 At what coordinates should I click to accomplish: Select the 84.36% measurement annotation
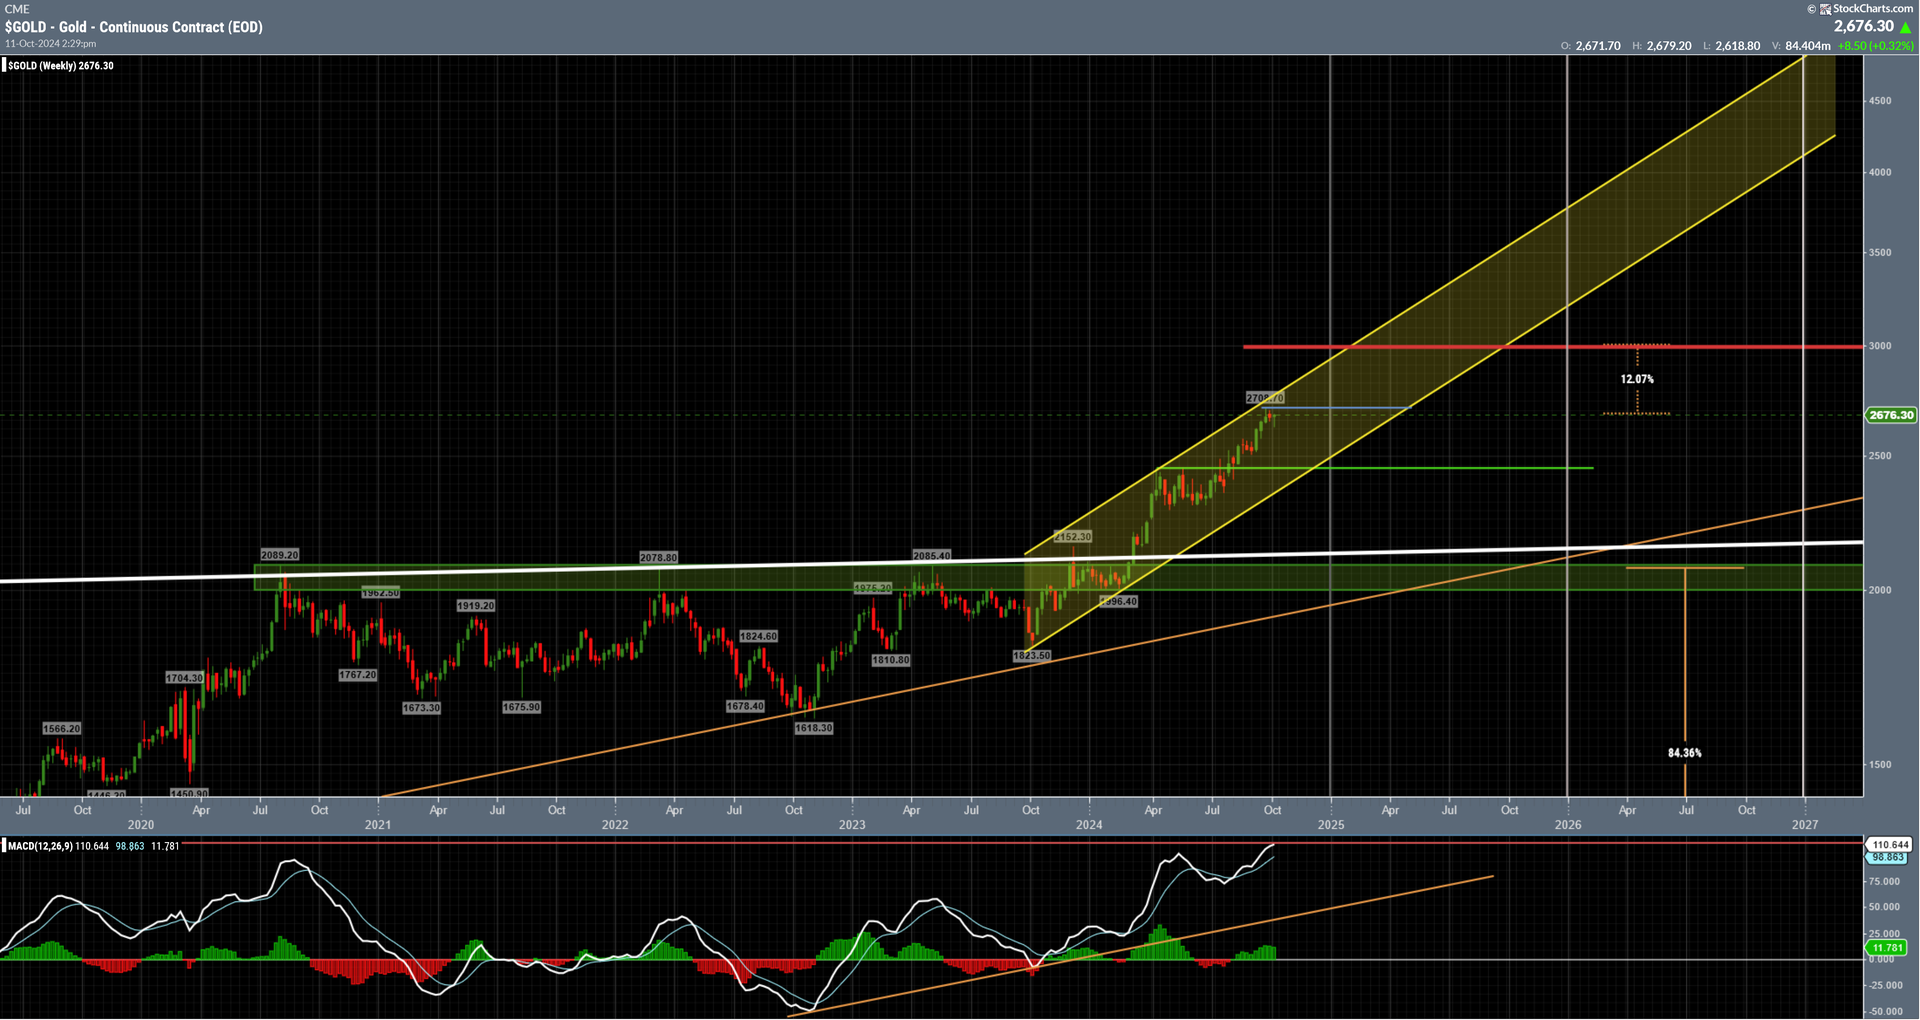[1684, 753]
